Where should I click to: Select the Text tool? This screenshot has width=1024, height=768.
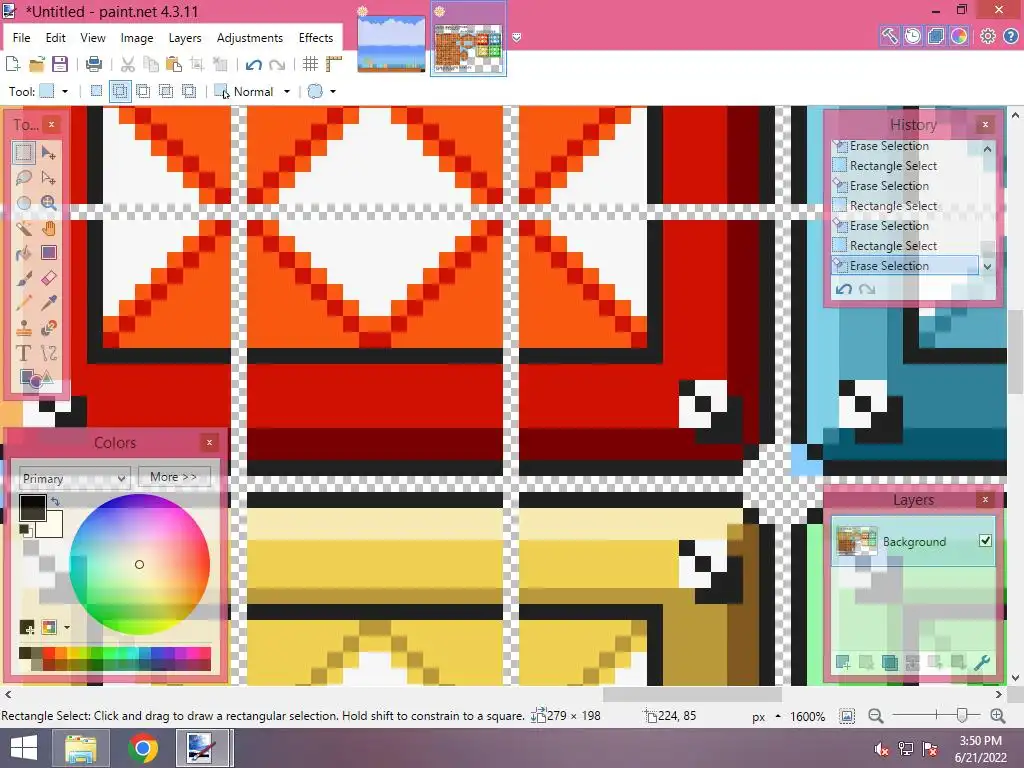coord(24,353)
